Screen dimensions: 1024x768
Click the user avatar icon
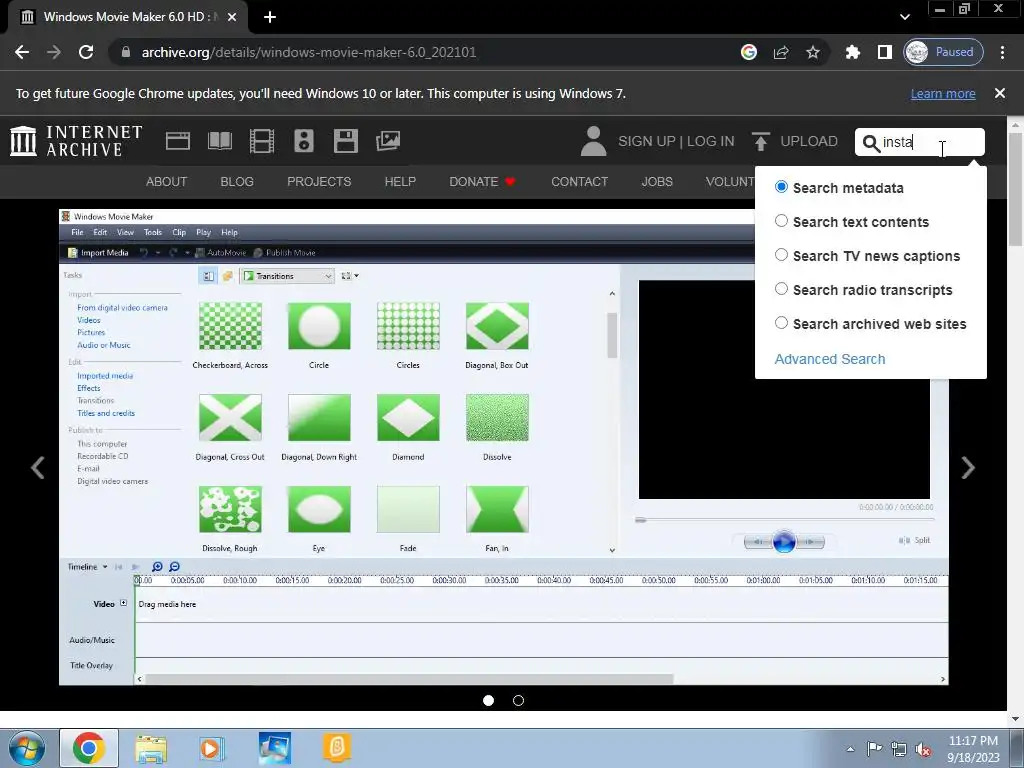pyautogui.click(x=593, y=141)
